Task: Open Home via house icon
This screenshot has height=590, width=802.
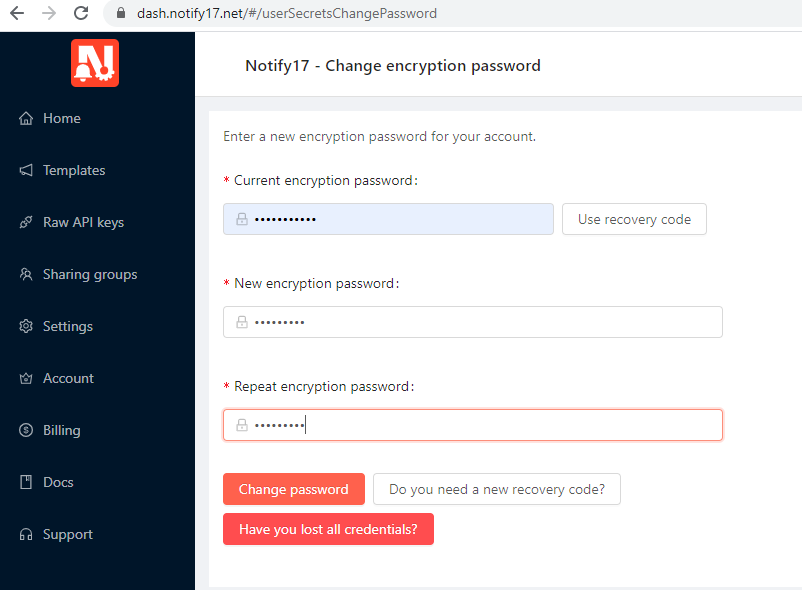Action: click(26, 118)
